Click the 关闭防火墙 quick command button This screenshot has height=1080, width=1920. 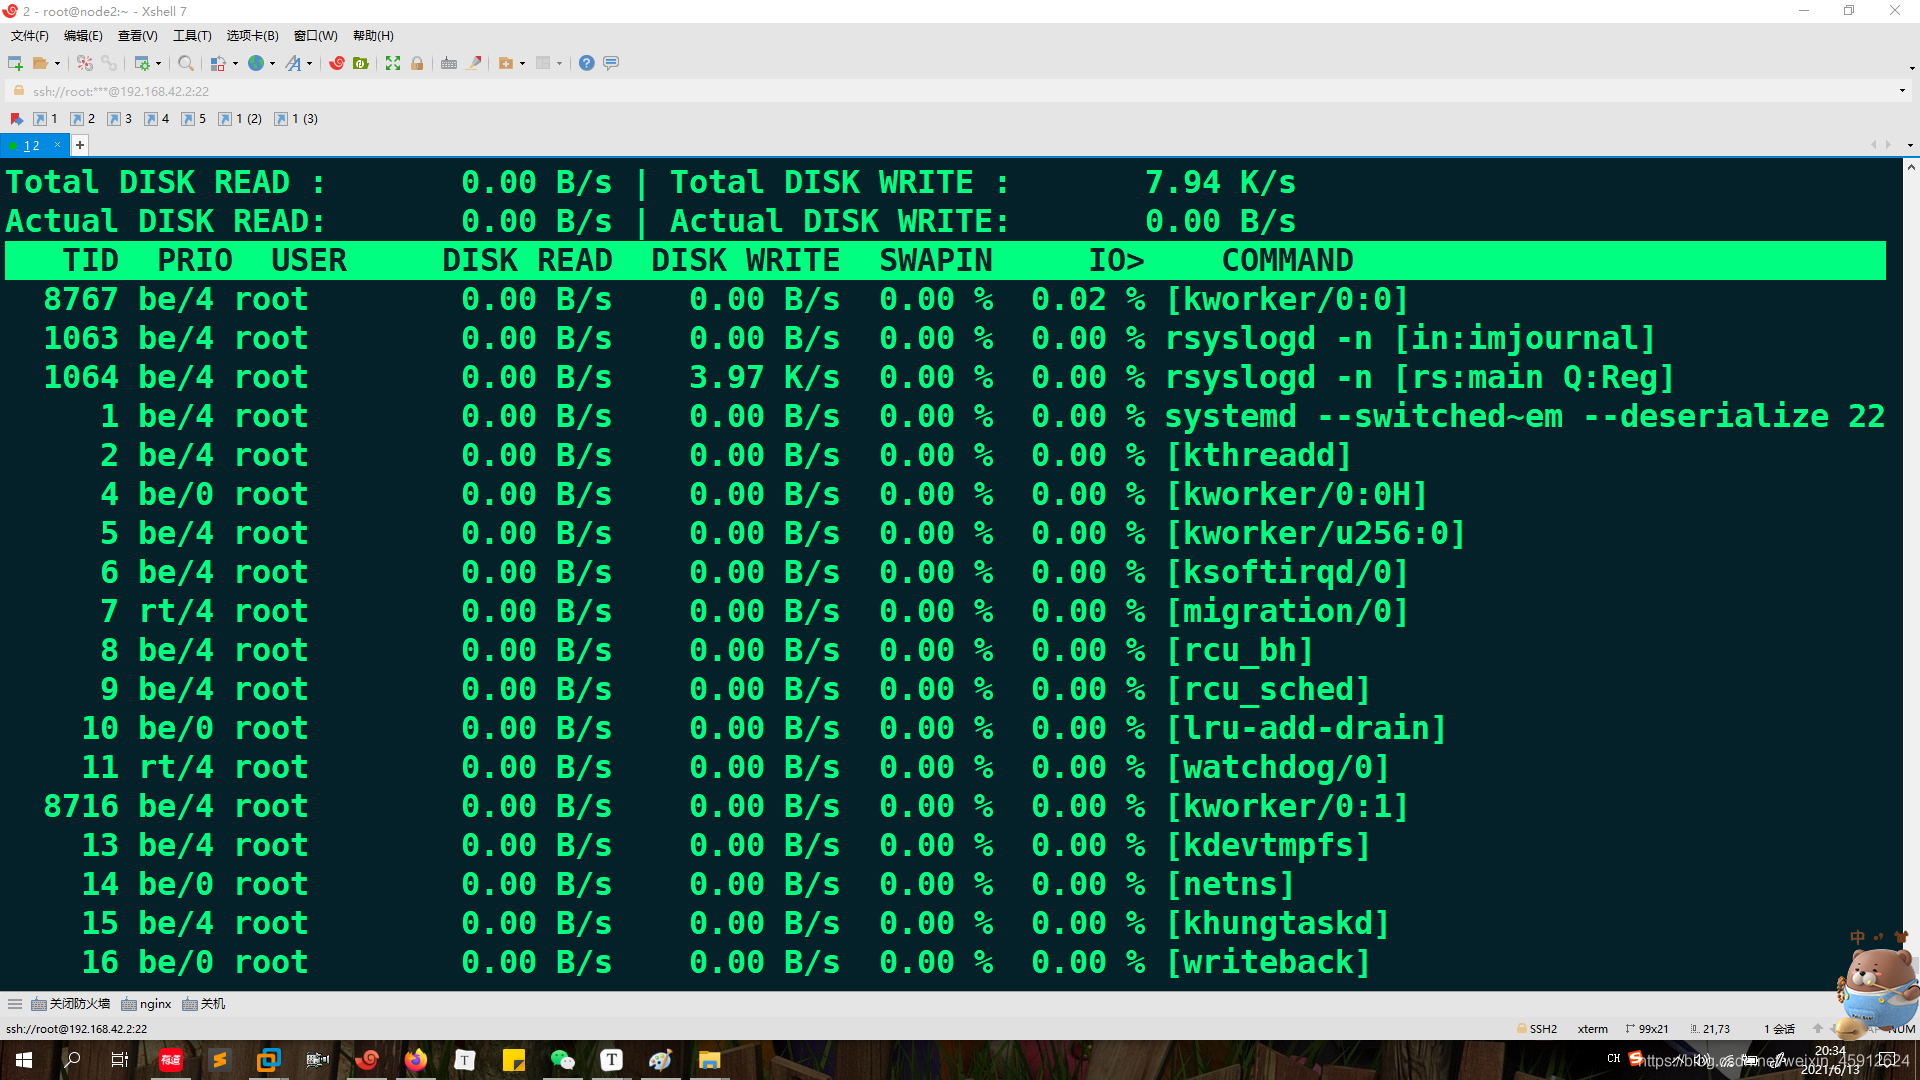pos(71,1004)
